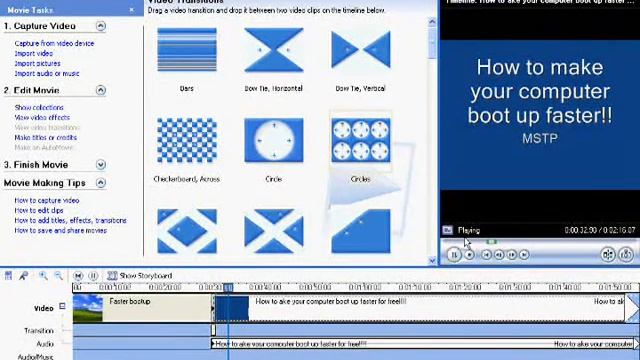The width and height of the screenshot is (640, 360).
Task: Step to next frame in preview
Action: 511,255
